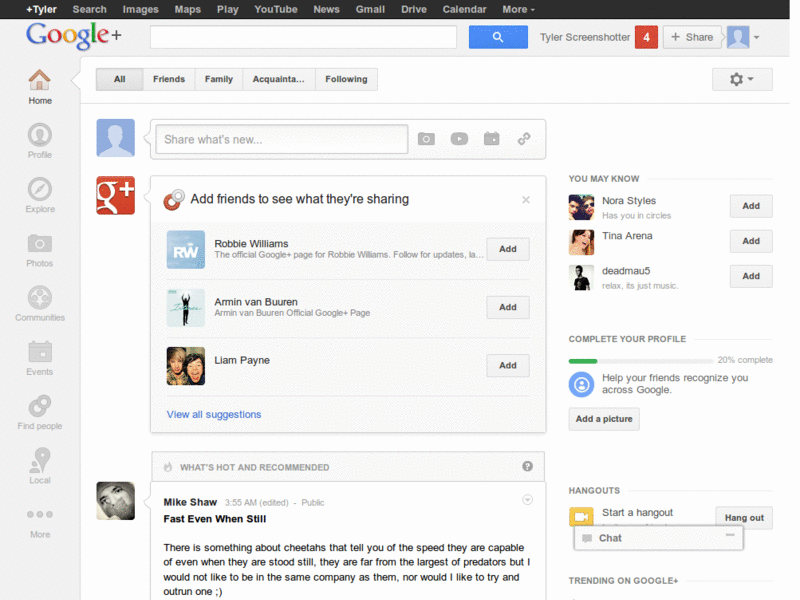Screen dimensions: 800x600
Task: Open Nora Styles profile picture
Action: (581, 207)
